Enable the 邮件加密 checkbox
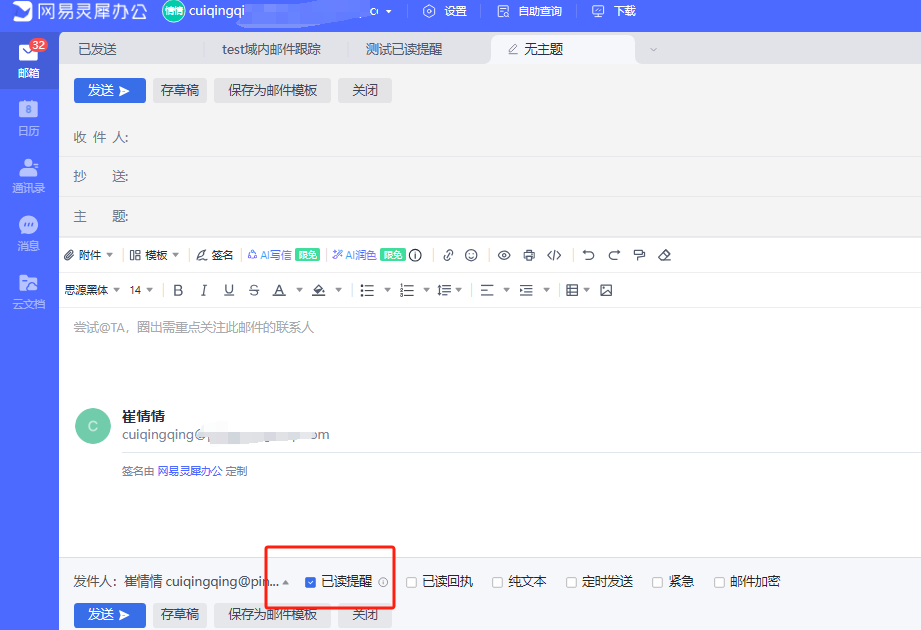The width and height of the screenshot is (921, 630). click(x=719, y=582)
